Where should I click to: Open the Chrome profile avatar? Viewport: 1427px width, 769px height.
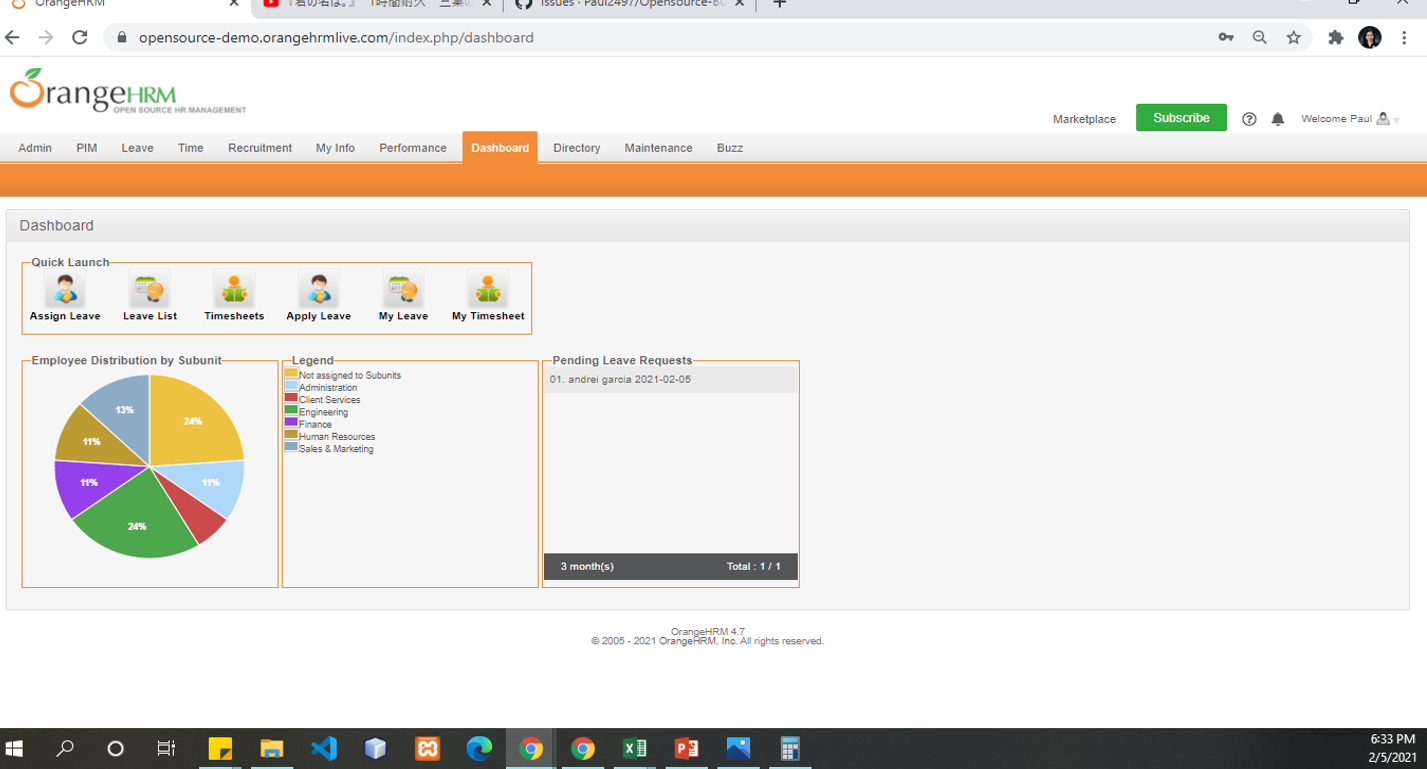pyautogui.click(x=1370, y=37)
